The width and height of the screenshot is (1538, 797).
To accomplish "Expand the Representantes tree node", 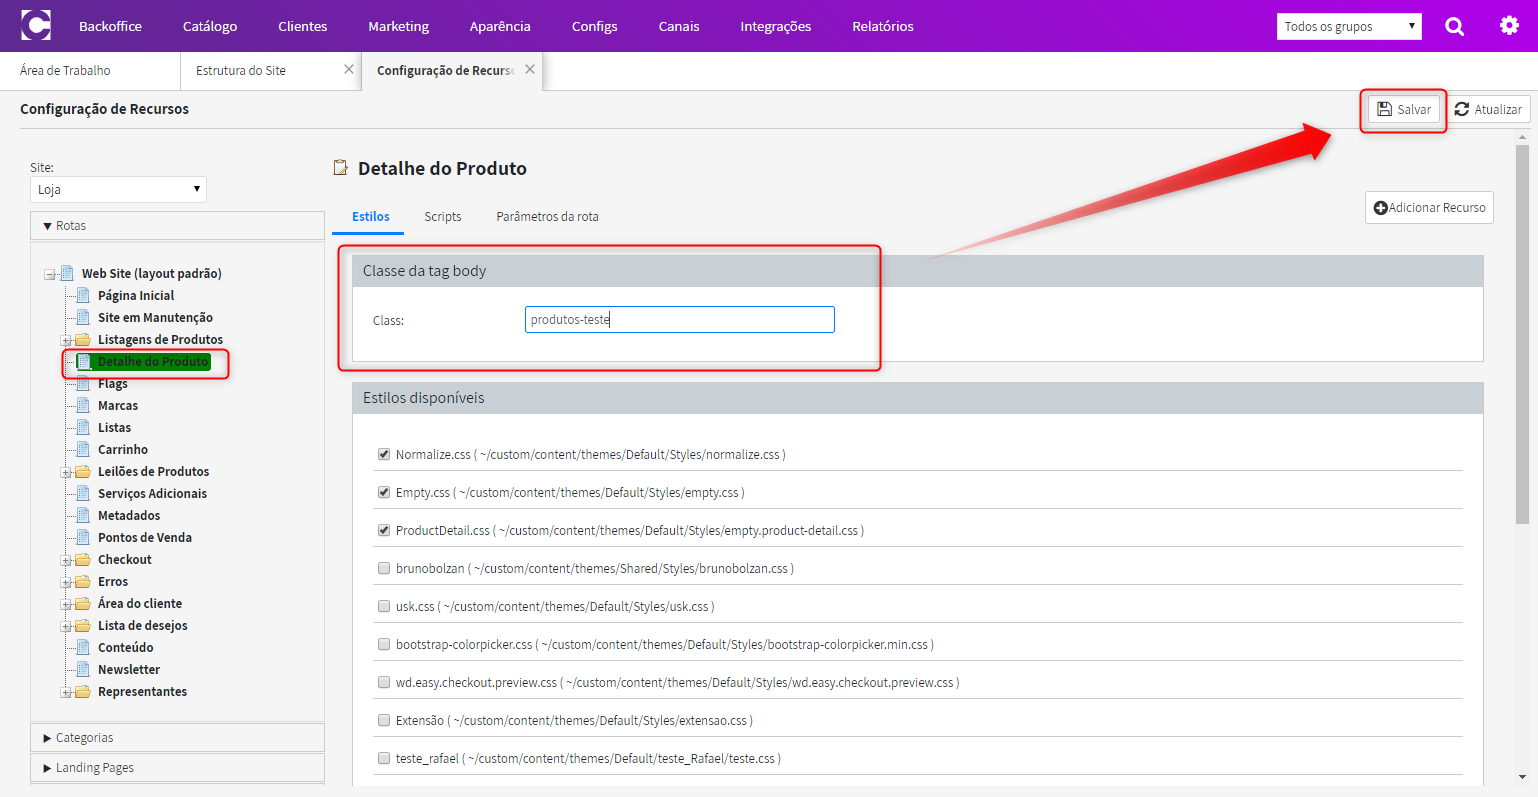I will pos(66,692).
